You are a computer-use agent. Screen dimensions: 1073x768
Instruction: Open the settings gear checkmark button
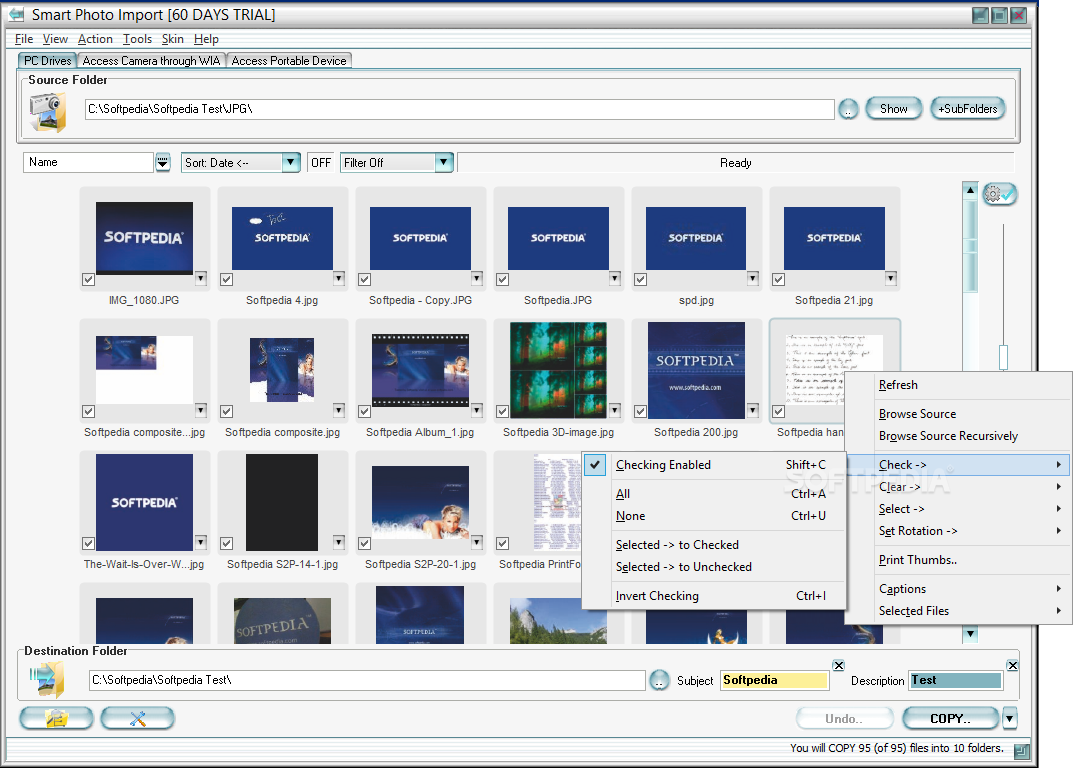click(1000, 194)
